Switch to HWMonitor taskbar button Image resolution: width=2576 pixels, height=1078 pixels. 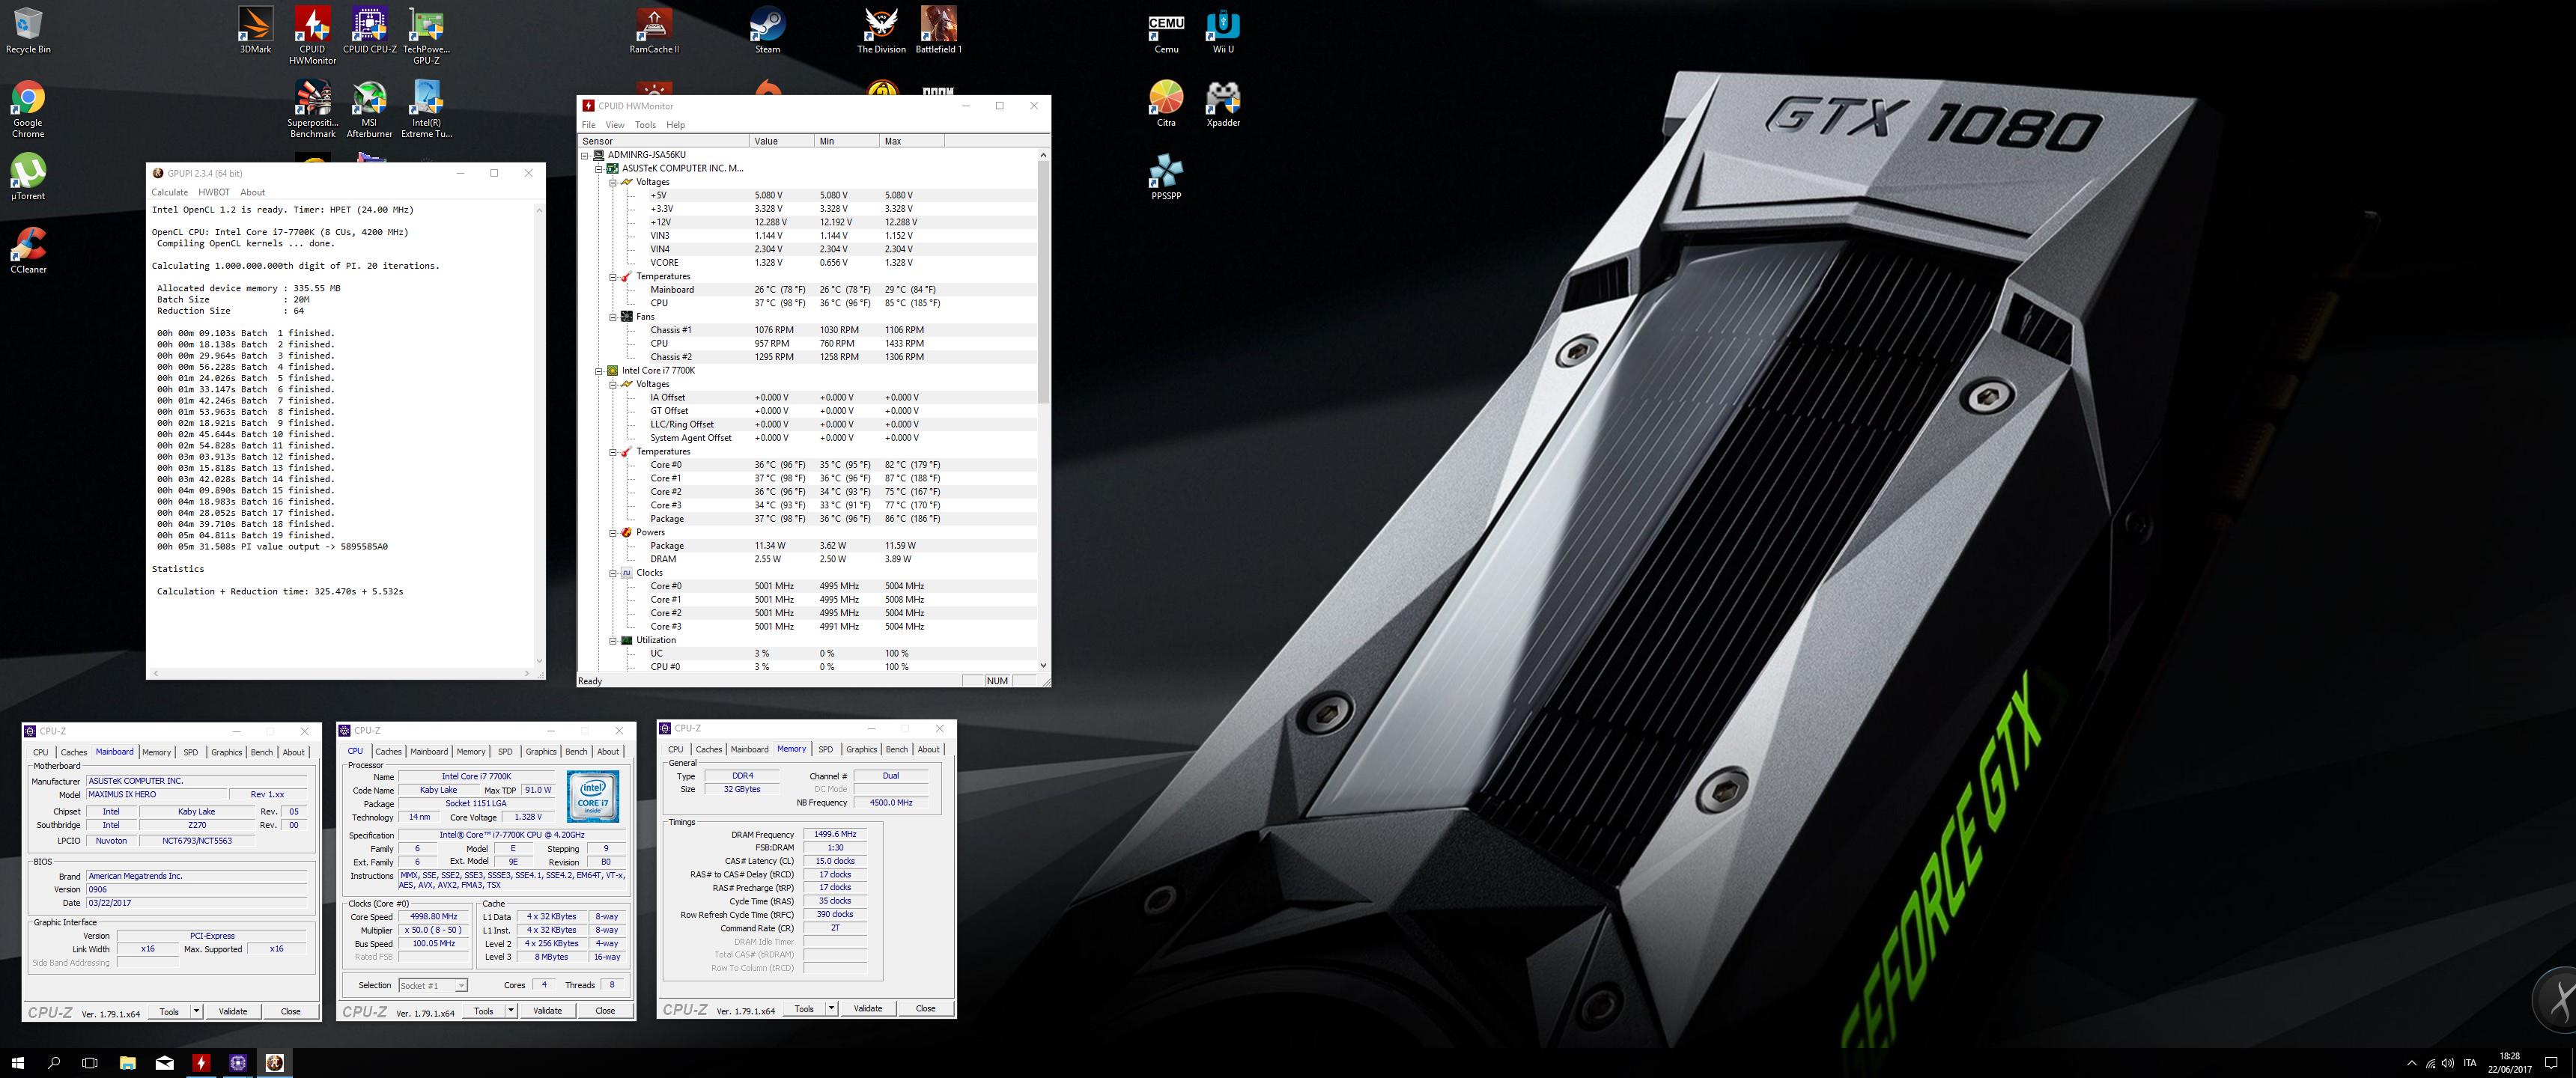click(x=201, y=1063)
